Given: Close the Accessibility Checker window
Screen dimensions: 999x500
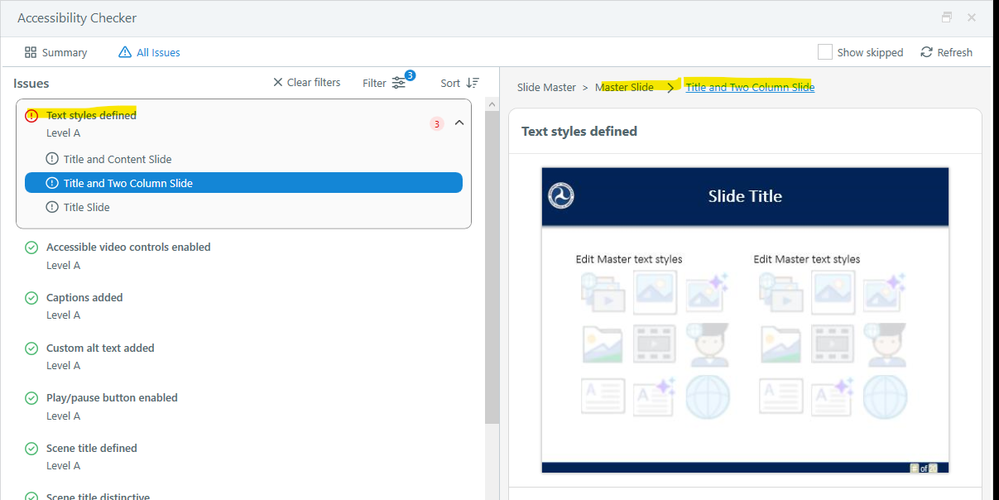Looking at the screenshot, I should (972, 18).
